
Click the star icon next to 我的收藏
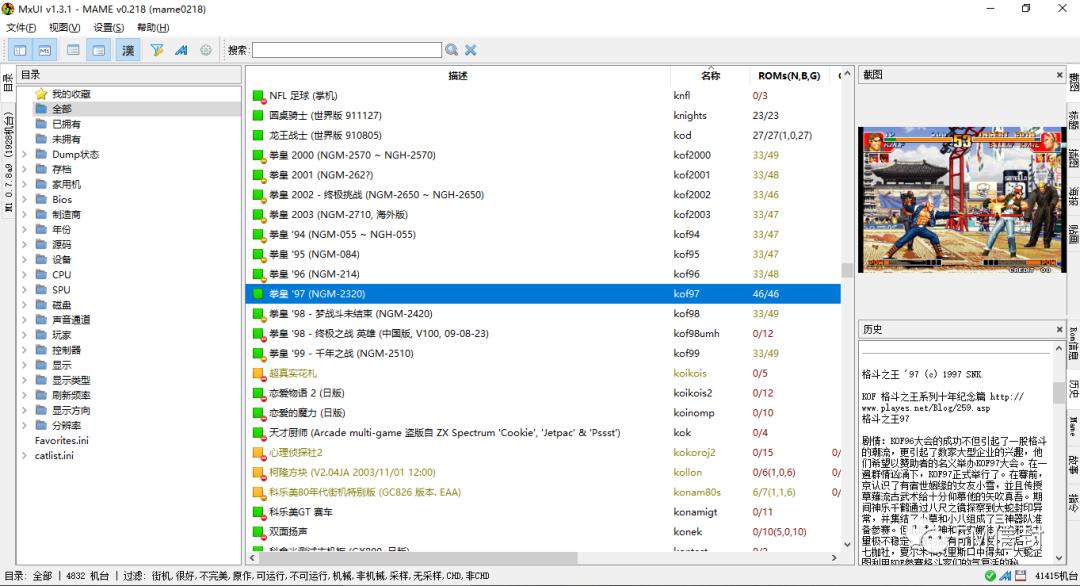[x=41, y=94]
